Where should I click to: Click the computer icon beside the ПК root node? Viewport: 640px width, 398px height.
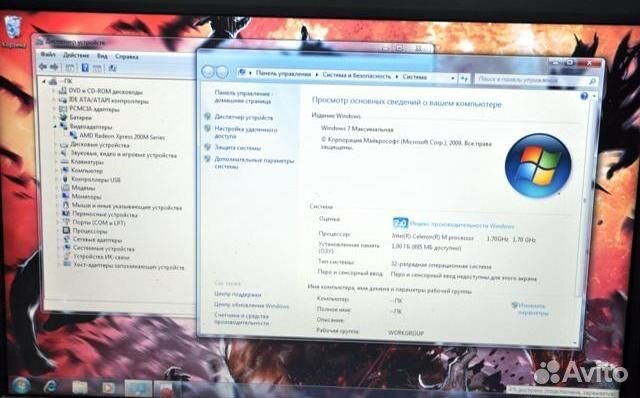(x=53, y=82)
